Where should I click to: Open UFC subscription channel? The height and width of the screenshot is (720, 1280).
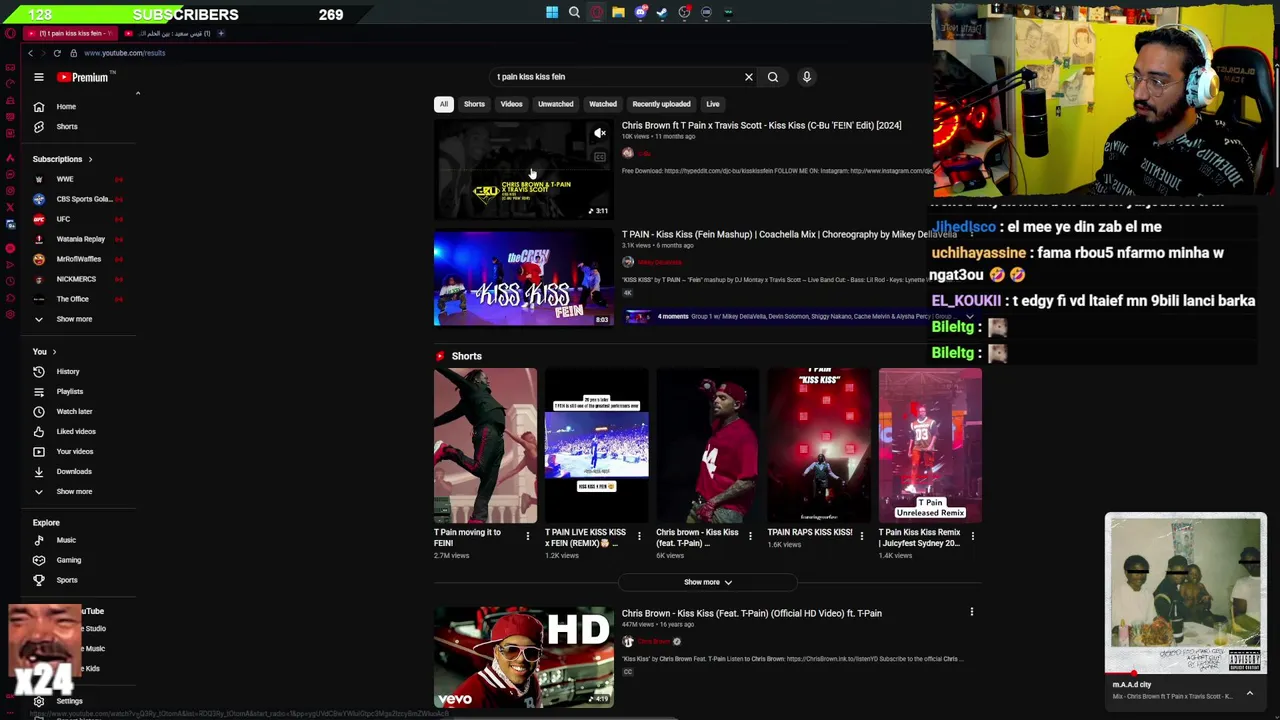[63, 219]
